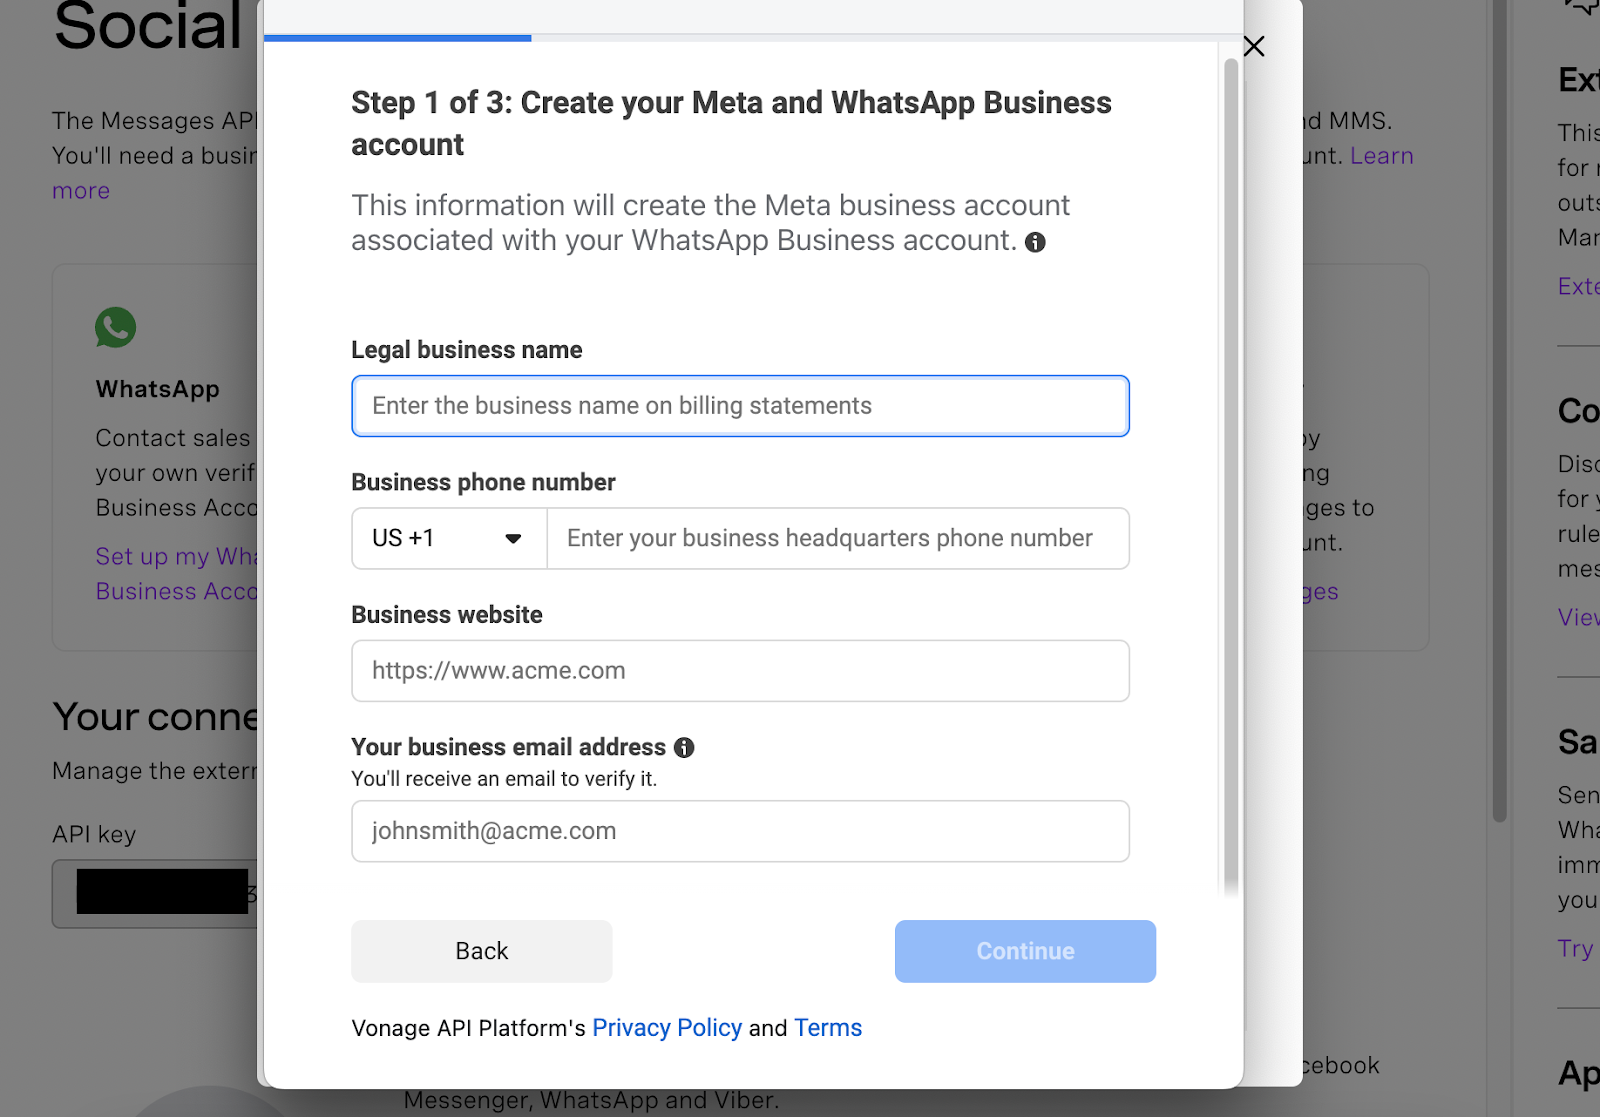Click the business headquarters phone number field
Screen dimensions: 1600x1117
coord(838,538)
